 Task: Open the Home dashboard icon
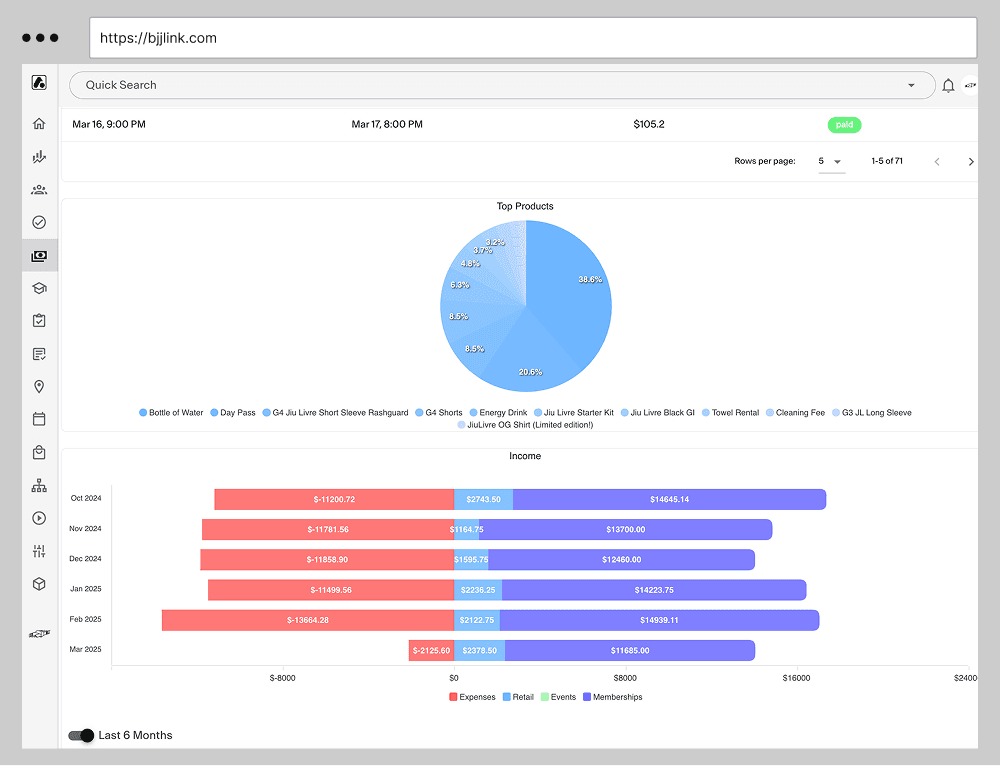[39, 123]
